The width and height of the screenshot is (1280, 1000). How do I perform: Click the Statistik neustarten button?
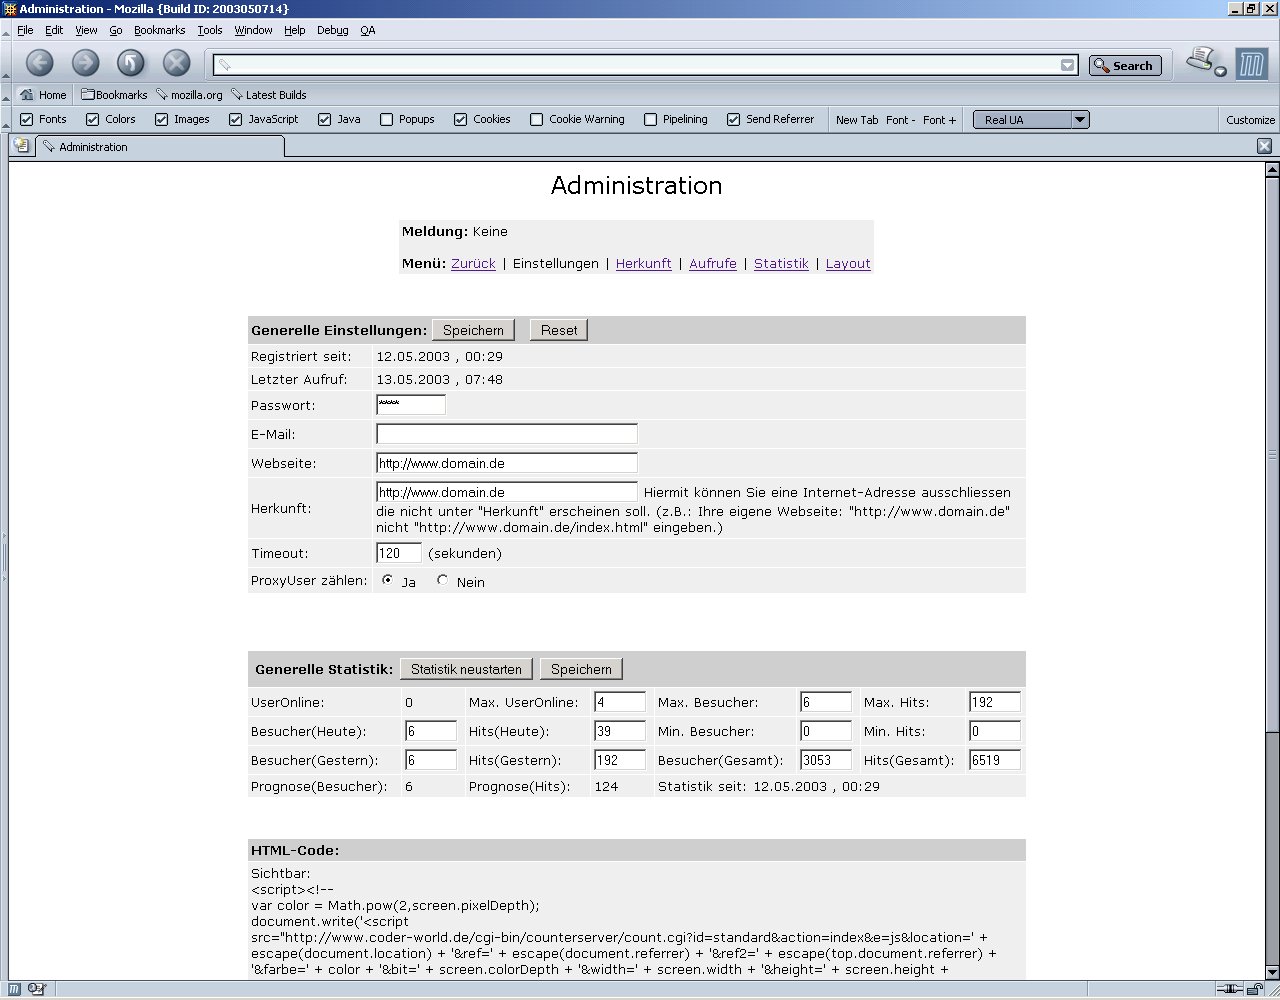click(x=466, y=669)
